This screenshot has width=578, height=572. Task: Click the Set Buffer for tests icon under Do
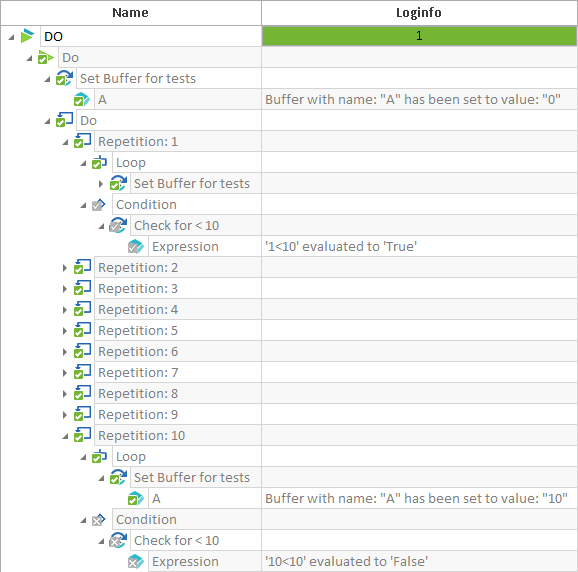(64, 78)
